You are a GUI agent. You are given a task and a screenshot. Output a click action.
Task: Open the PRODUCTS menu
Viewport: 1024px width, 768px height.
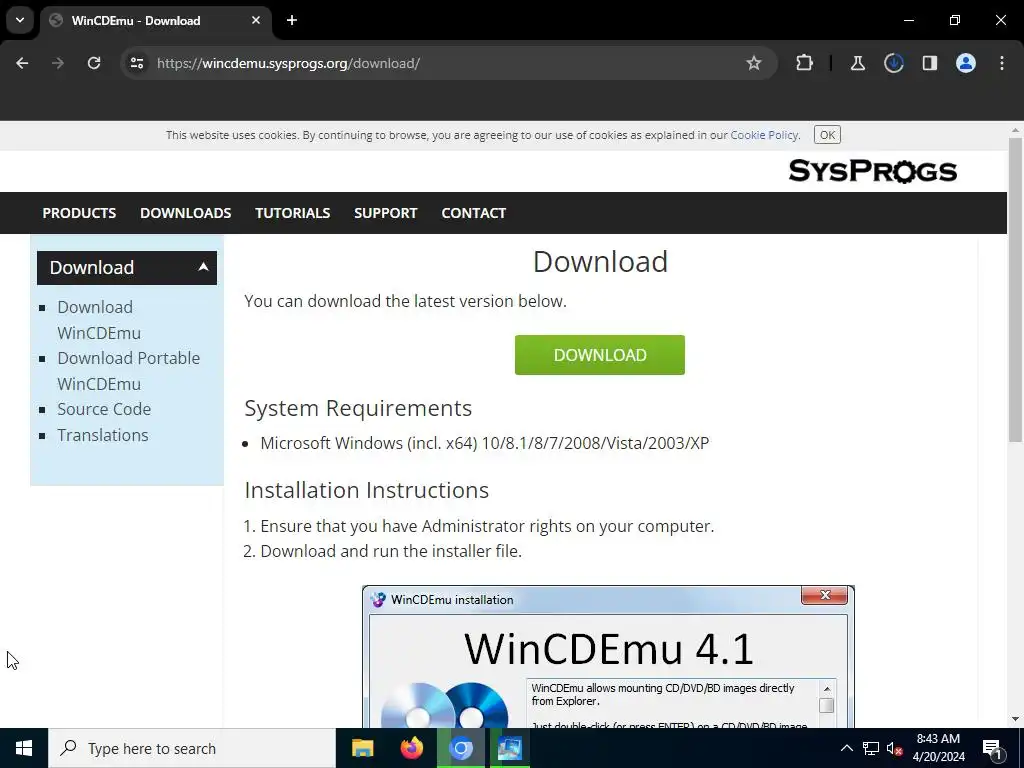(x=79, y=213)
